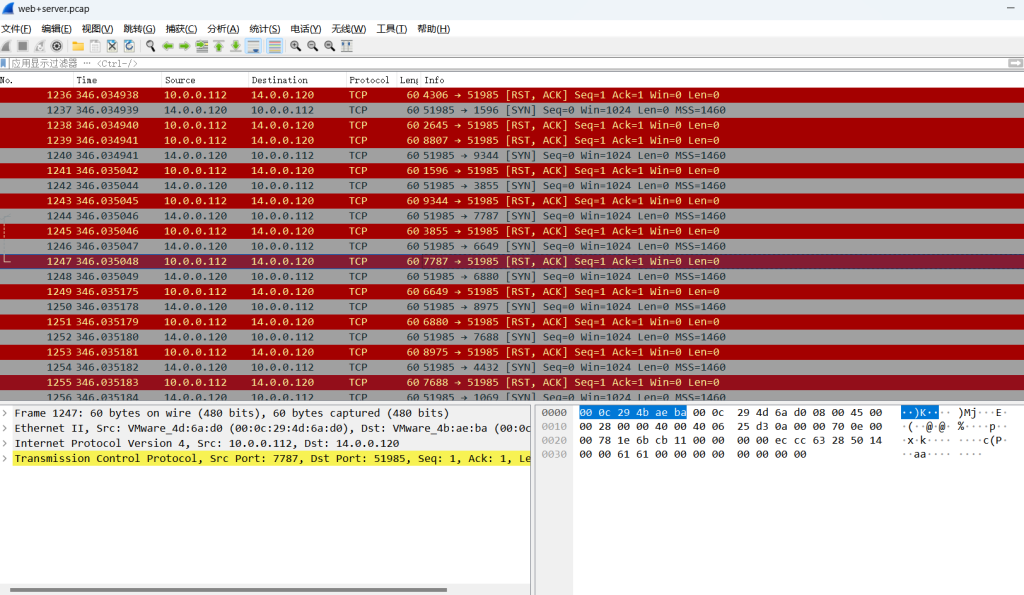1024x595 pixels.
Task: Sort packets by Source column header
Action: 205,80
